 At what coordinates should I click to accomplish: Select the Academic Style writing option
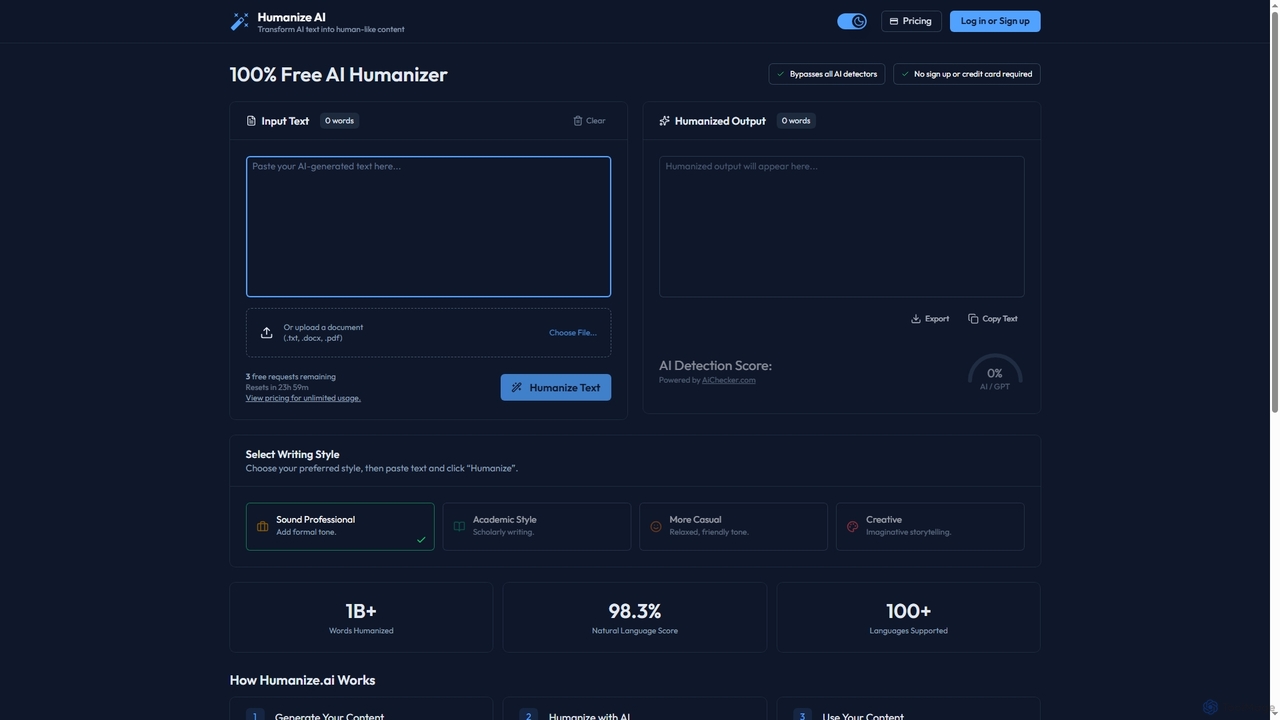[537, 526]
